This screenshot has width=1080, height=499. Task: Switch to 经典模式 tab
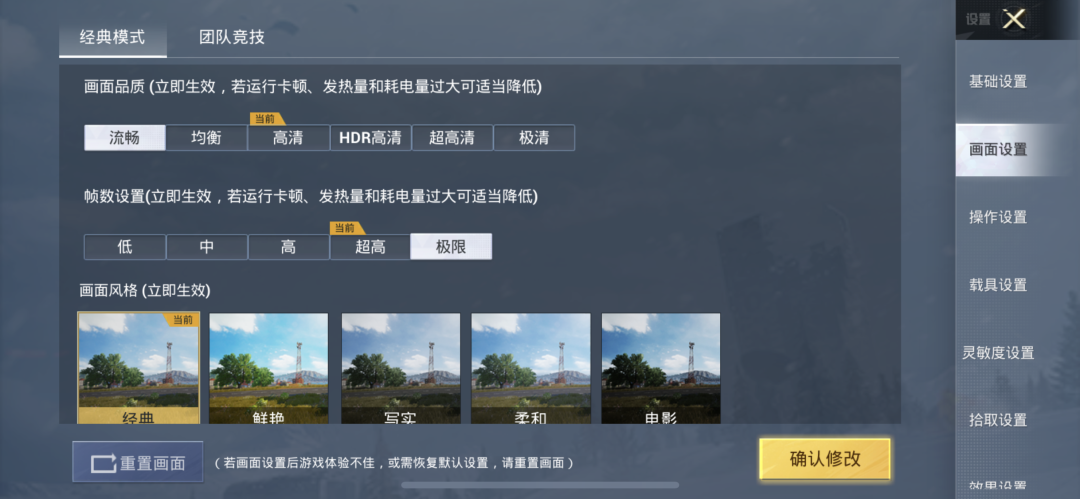point(113,37)
